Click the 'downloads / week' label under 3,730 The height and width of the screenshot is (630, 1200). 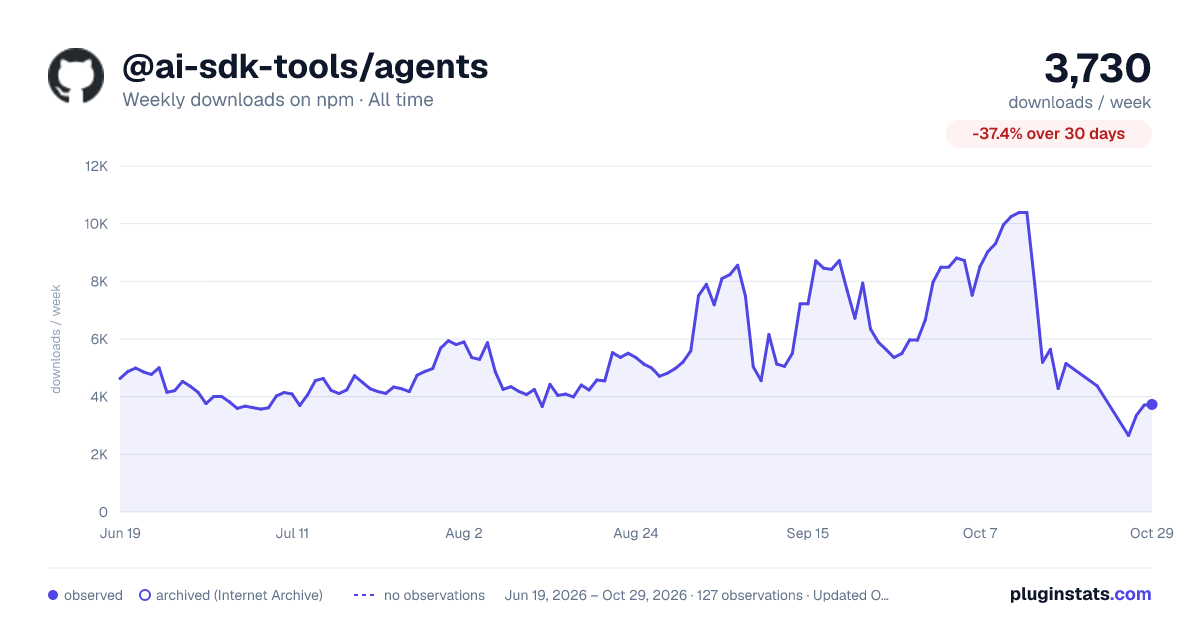[1080, 102]
